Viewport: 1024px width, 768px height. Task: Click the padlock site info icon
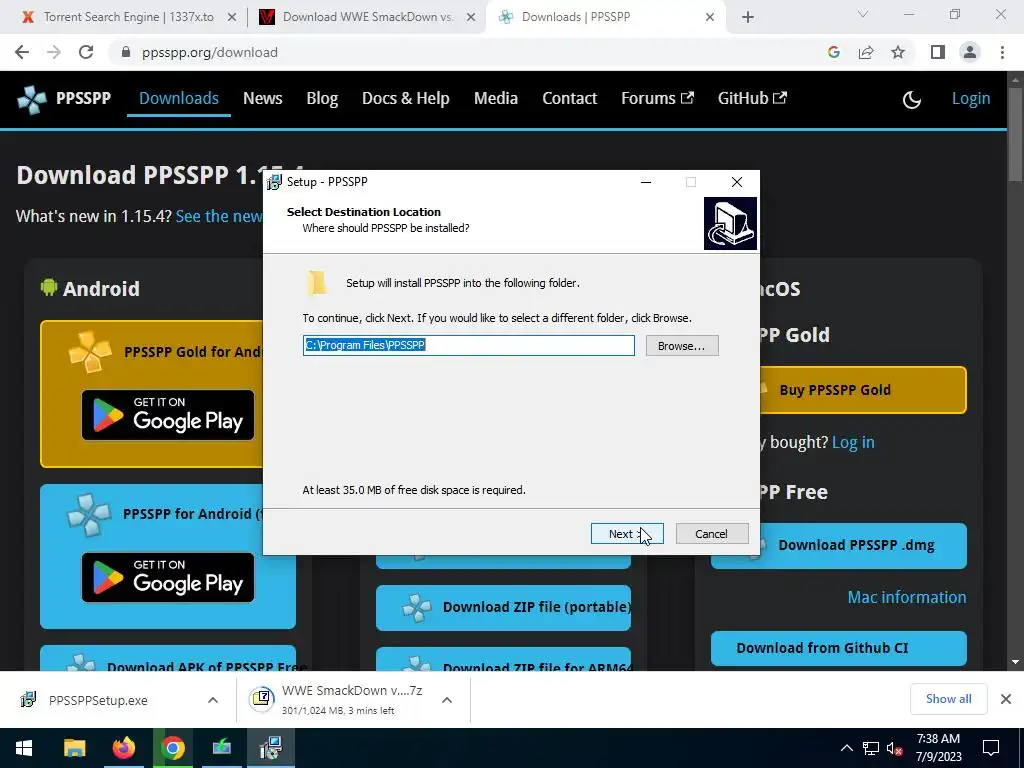tap(126, 52)
